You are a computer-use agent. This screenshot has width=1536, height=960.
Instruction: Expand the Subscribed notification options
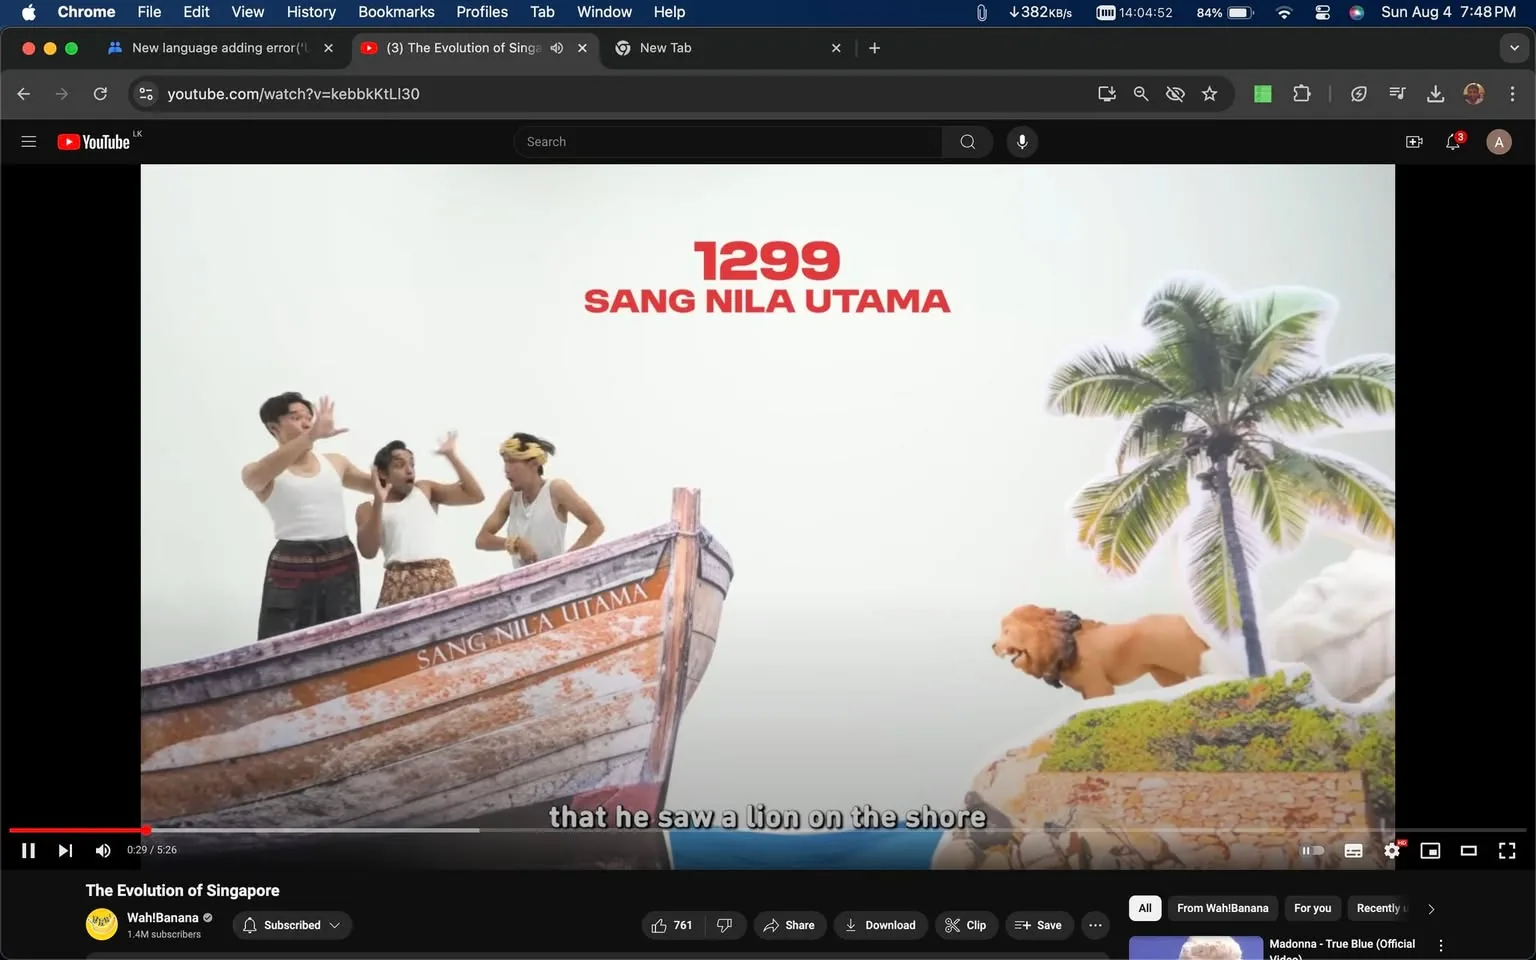[x=336, y=925]
